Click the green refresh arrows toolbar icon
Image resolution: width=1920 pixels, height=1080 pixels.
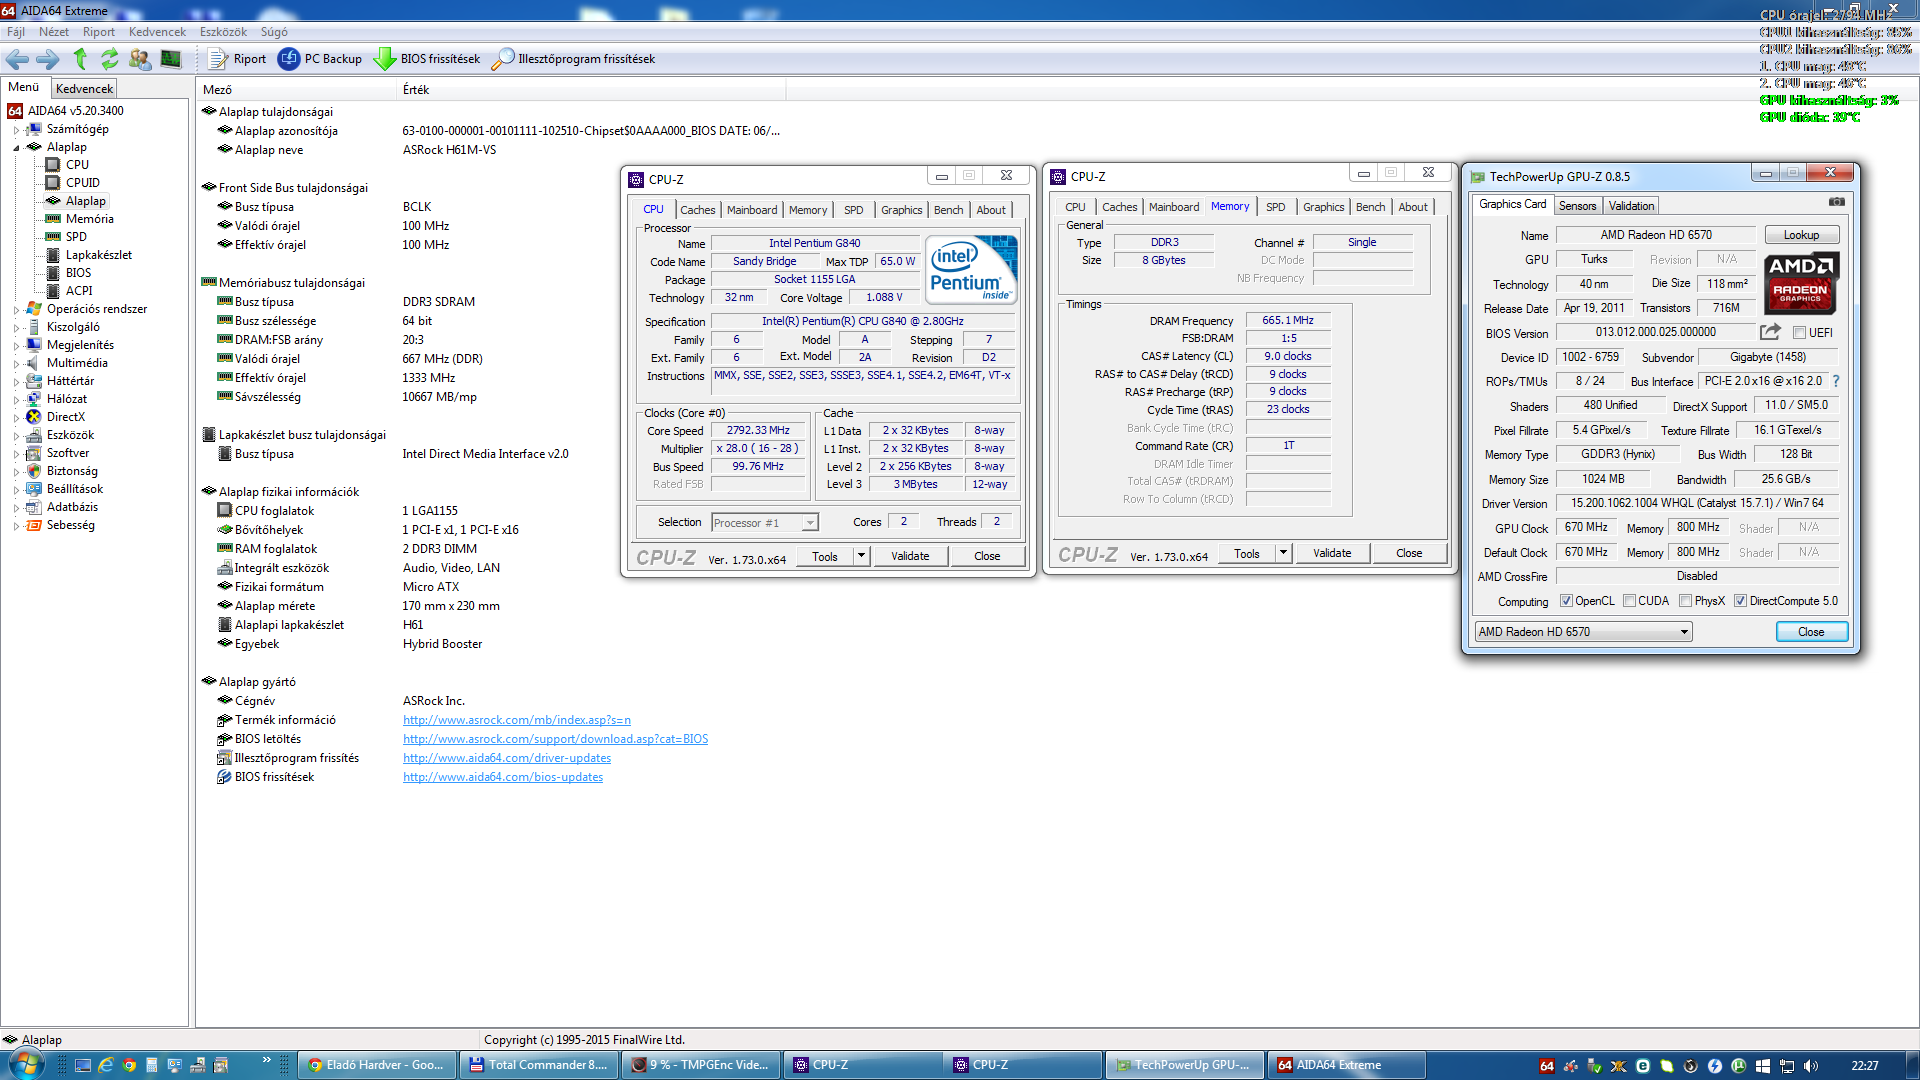click(x=110, y=59)
